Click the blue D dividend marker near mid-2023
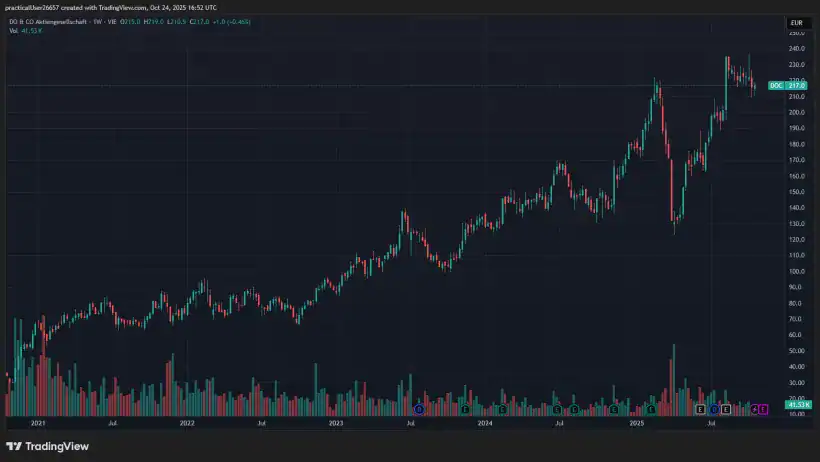The image size is (820, 462). (418, 409)
